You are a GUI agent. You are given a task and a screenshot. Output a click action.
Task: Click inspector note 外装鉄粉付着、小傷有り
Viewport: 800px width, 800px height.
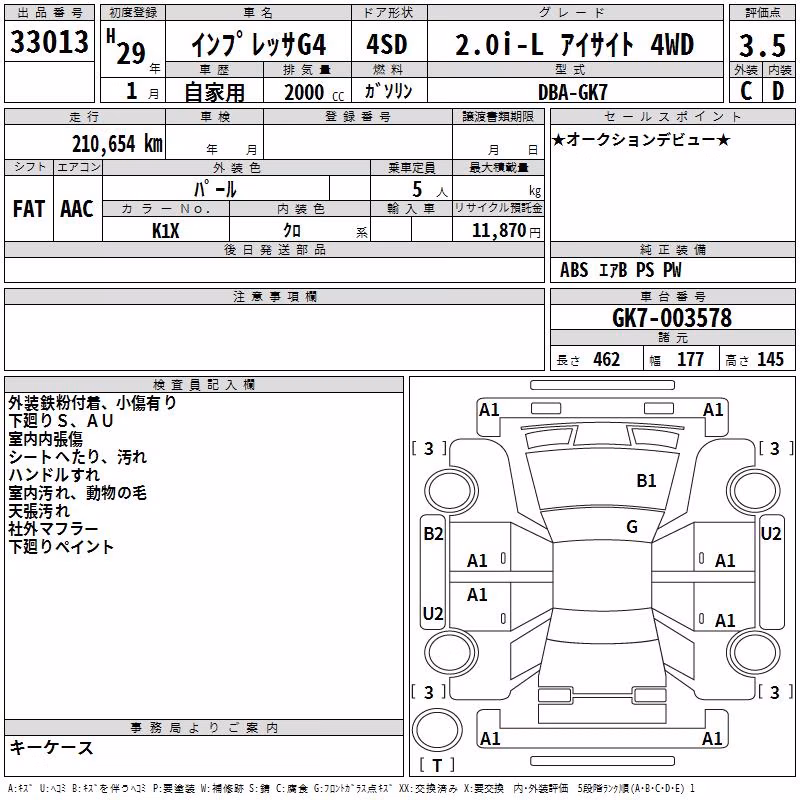coord(92,403)
